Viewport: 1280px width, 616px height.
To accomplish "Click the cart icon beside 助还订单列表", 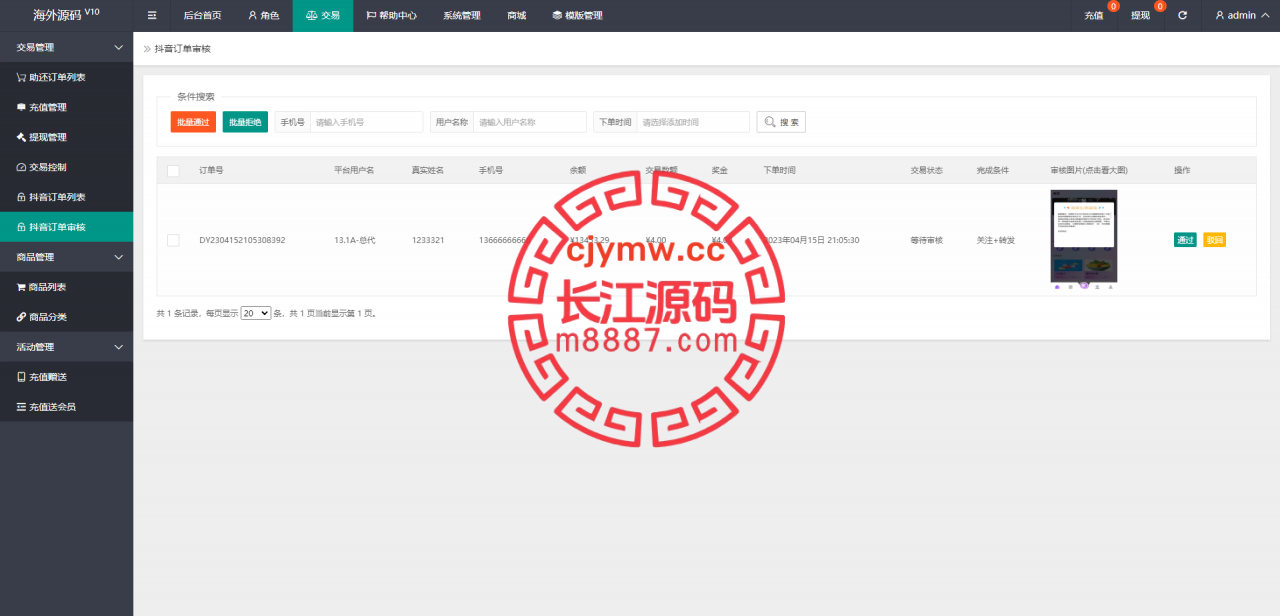I will point(21,77).
